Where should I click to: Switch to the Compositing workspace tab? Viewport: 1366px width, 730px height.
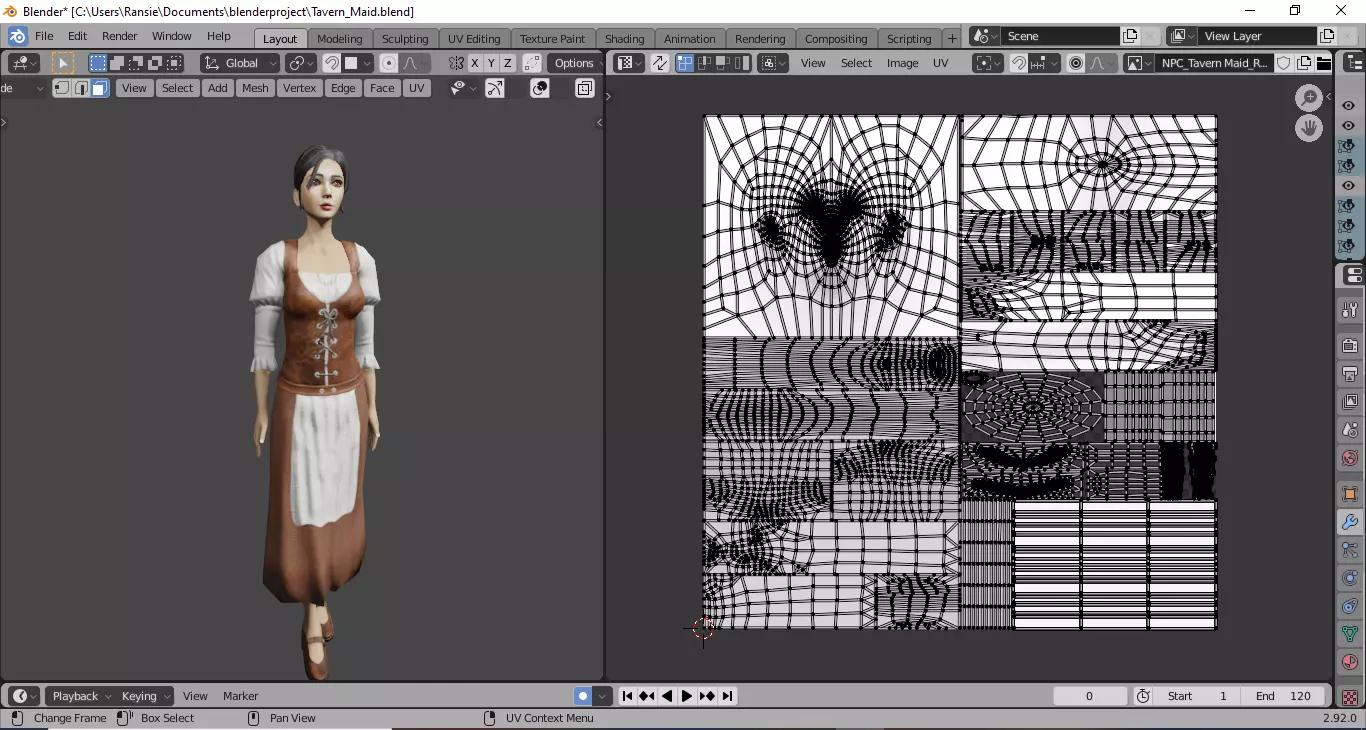836,39
